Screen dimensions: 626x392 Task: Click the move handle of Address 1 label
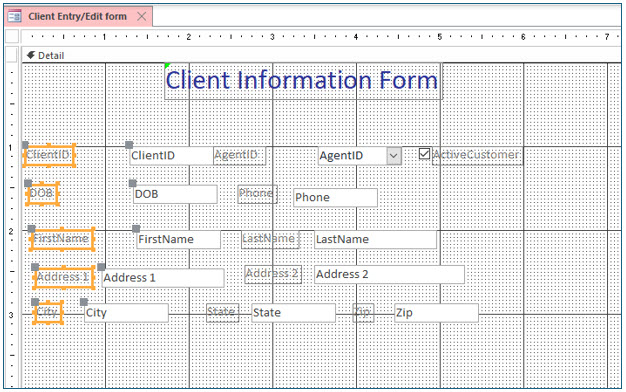35,267
